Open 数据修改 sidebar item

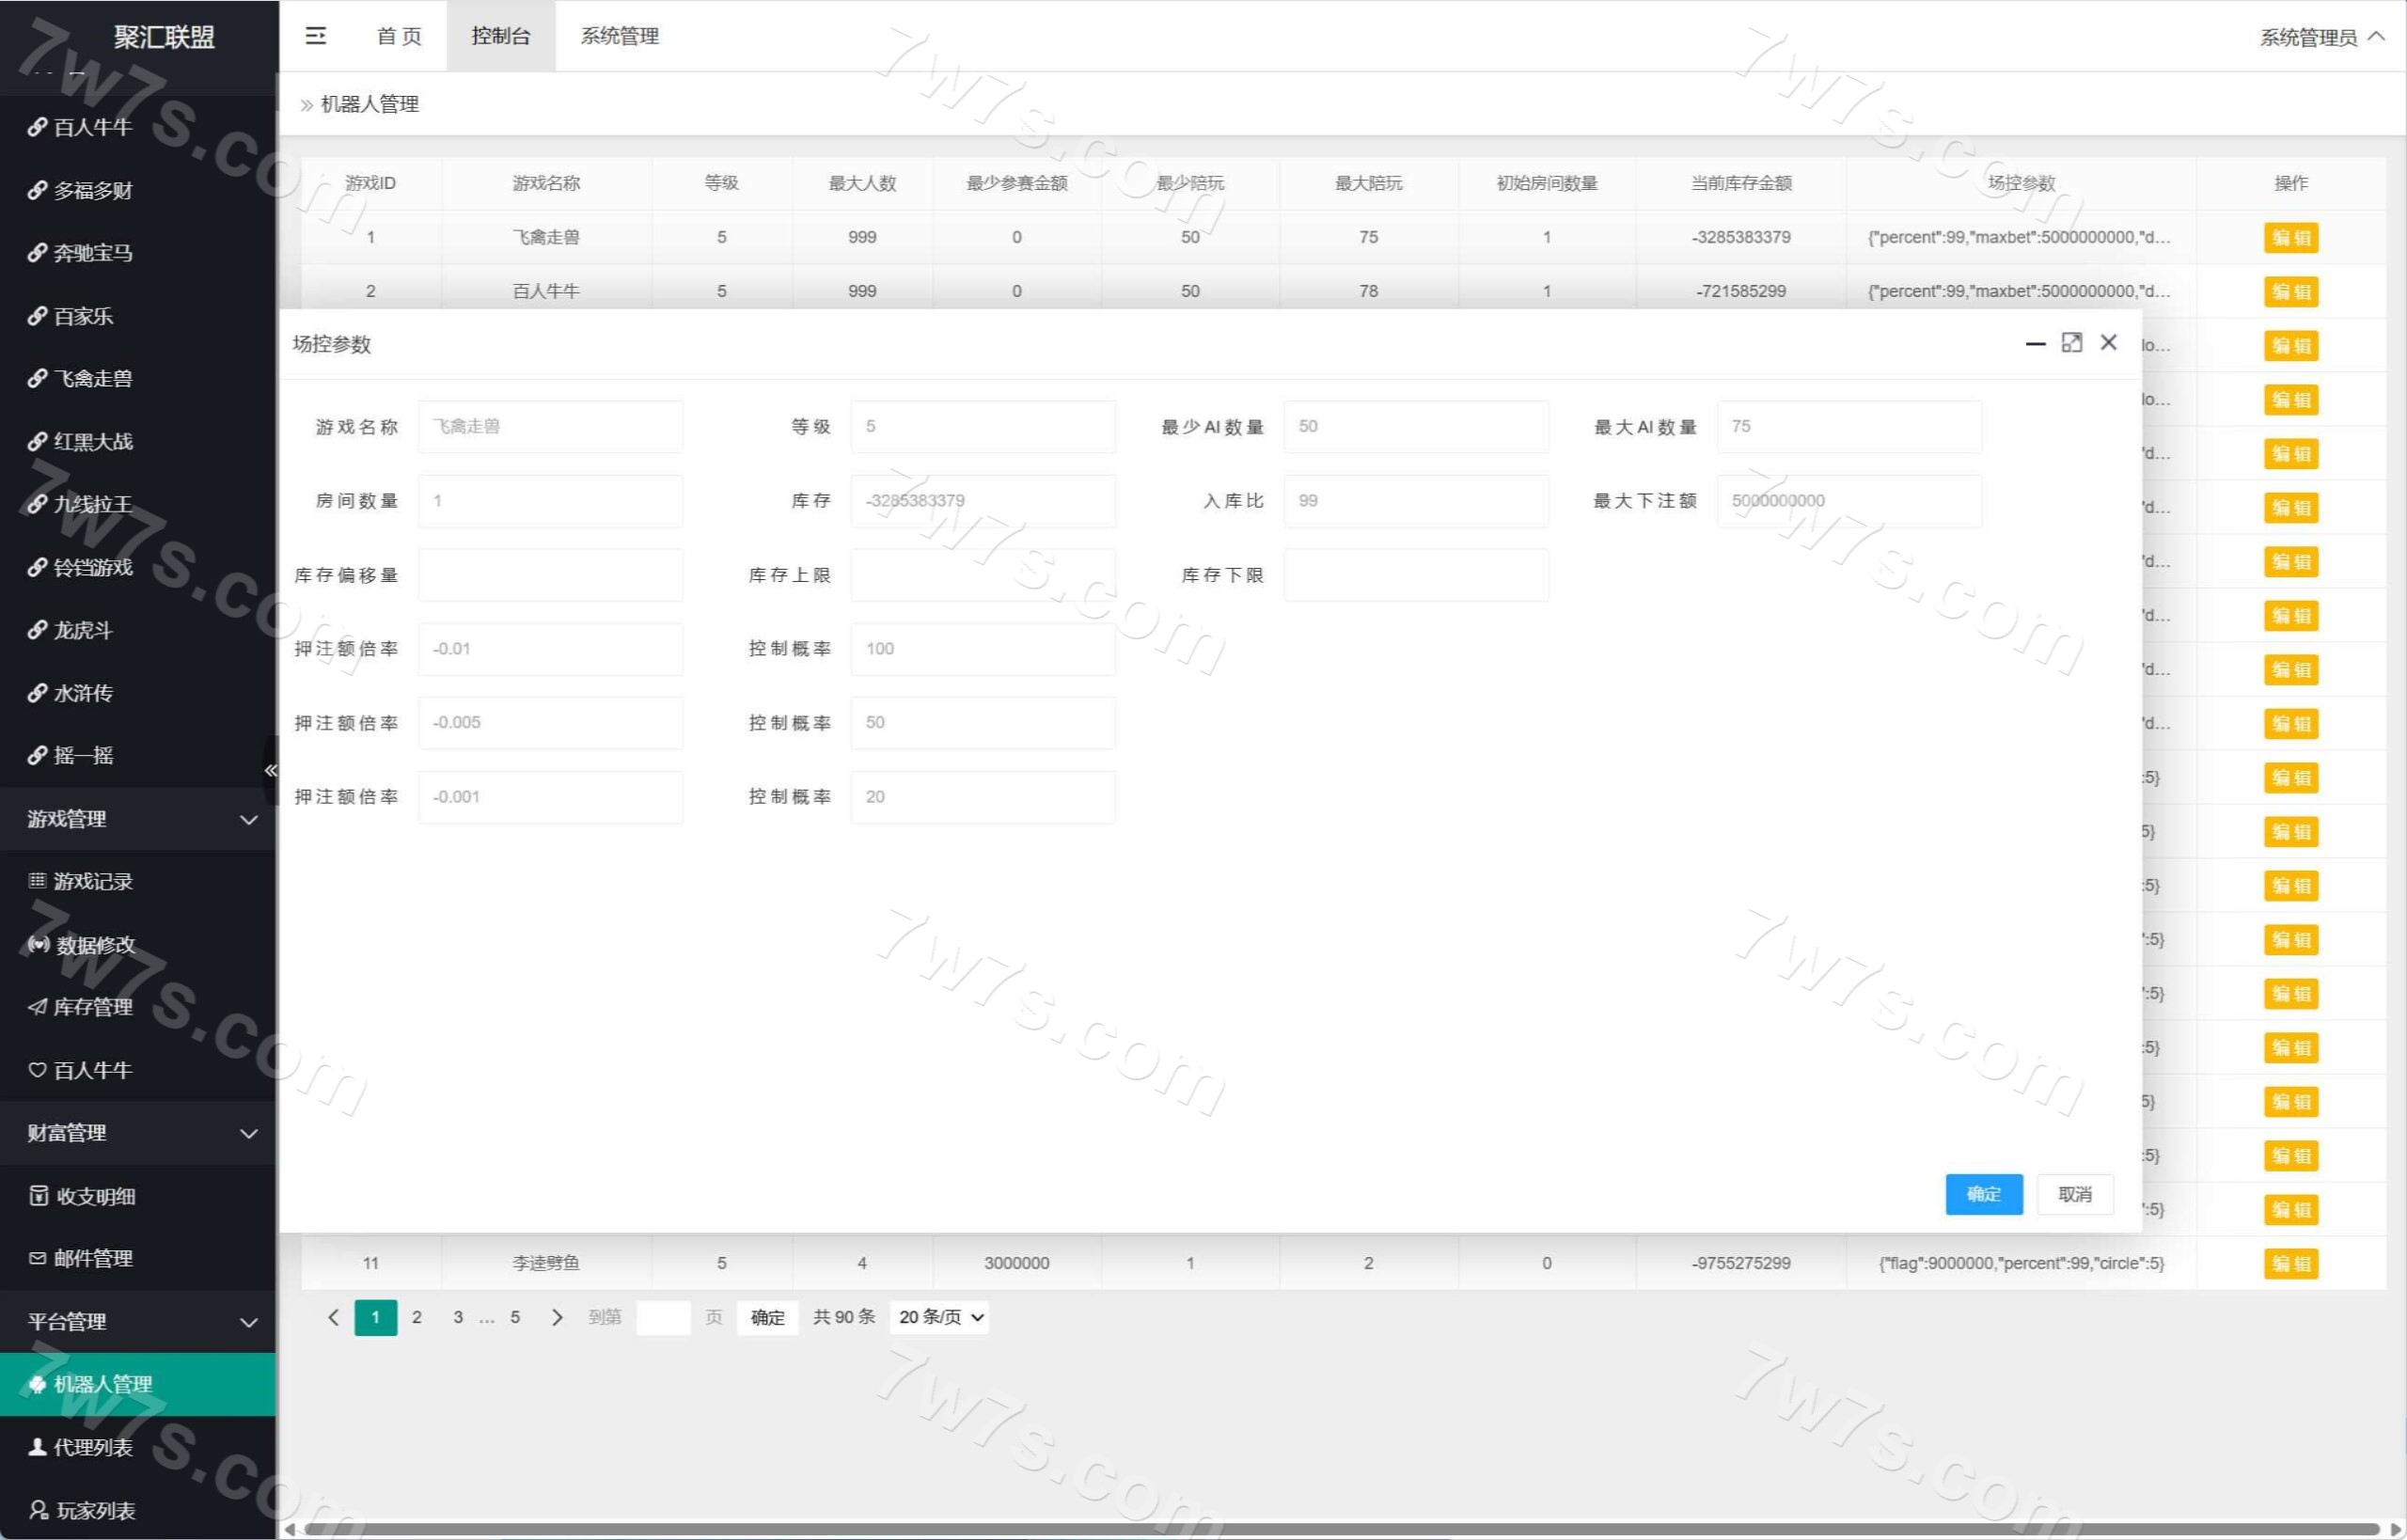point(94,944)
